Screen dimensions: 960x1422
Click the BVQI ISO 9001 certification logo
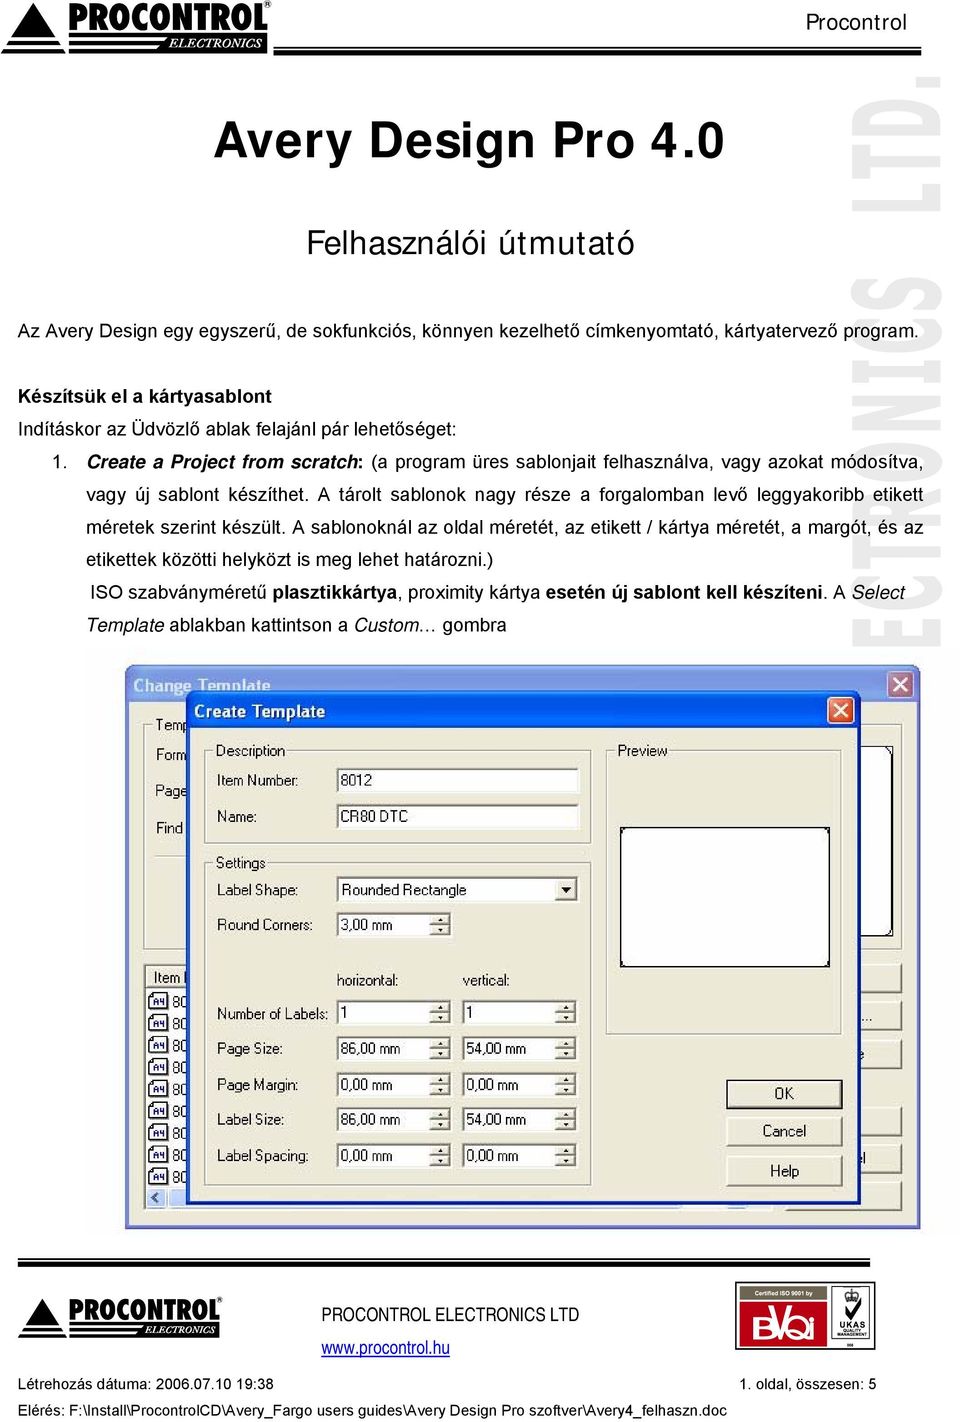782,1317
